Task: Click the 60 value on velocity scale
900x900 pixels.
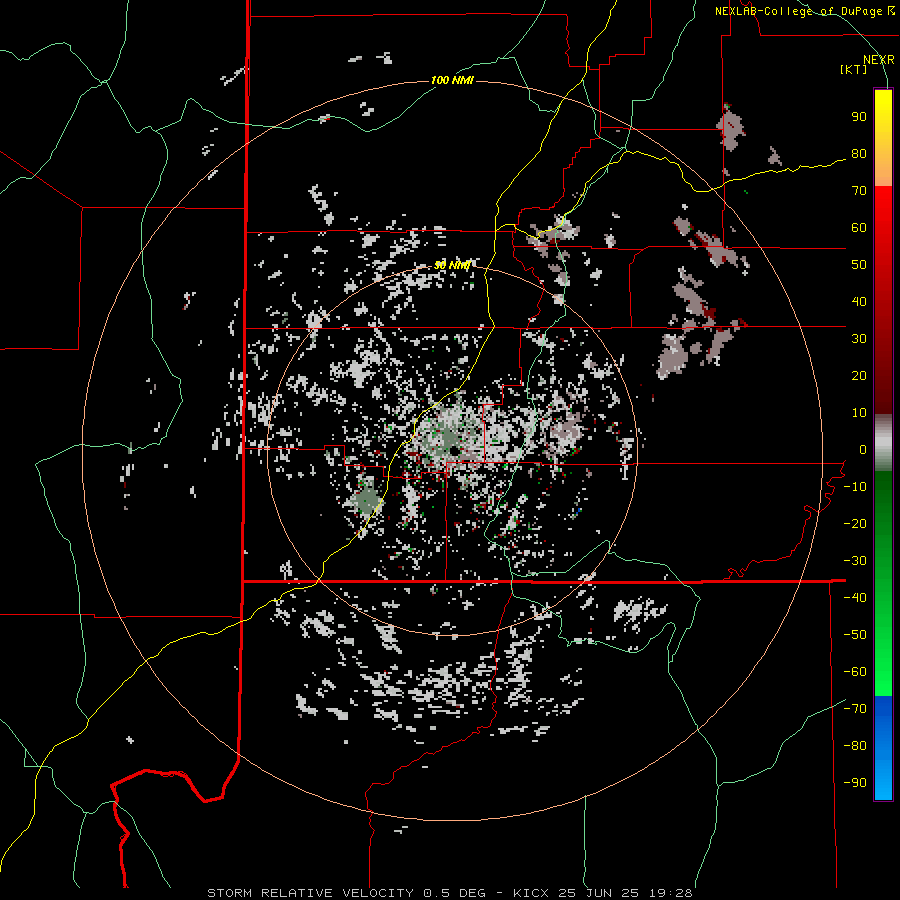Action: [859, 228]
